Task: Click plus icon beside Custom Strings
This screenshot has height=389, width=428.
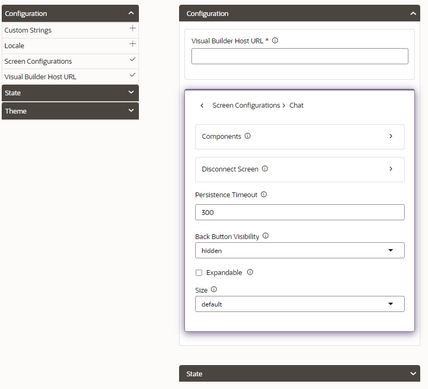Action: point(132,28)
